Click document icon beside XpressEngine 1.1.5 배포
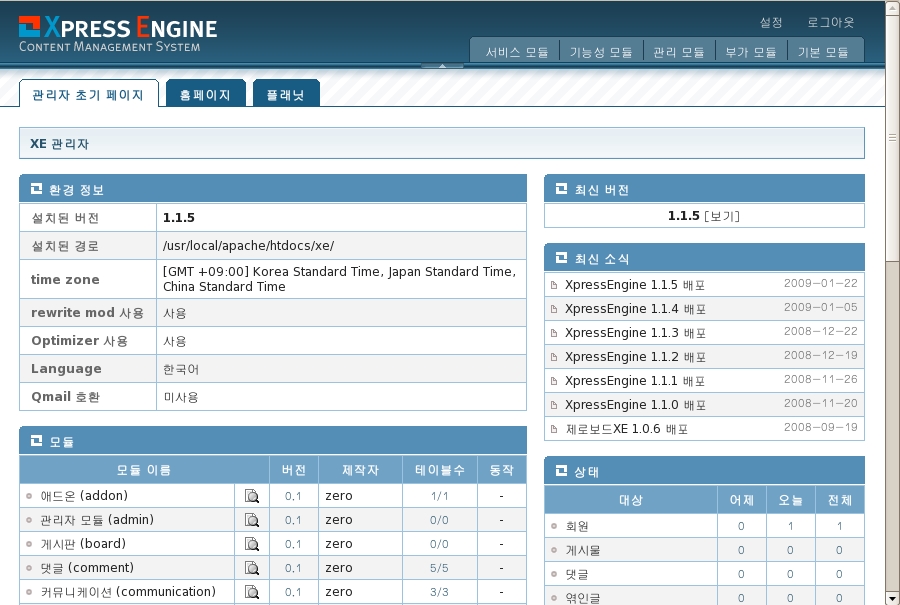The image size is (900, 605). (554, 285)
